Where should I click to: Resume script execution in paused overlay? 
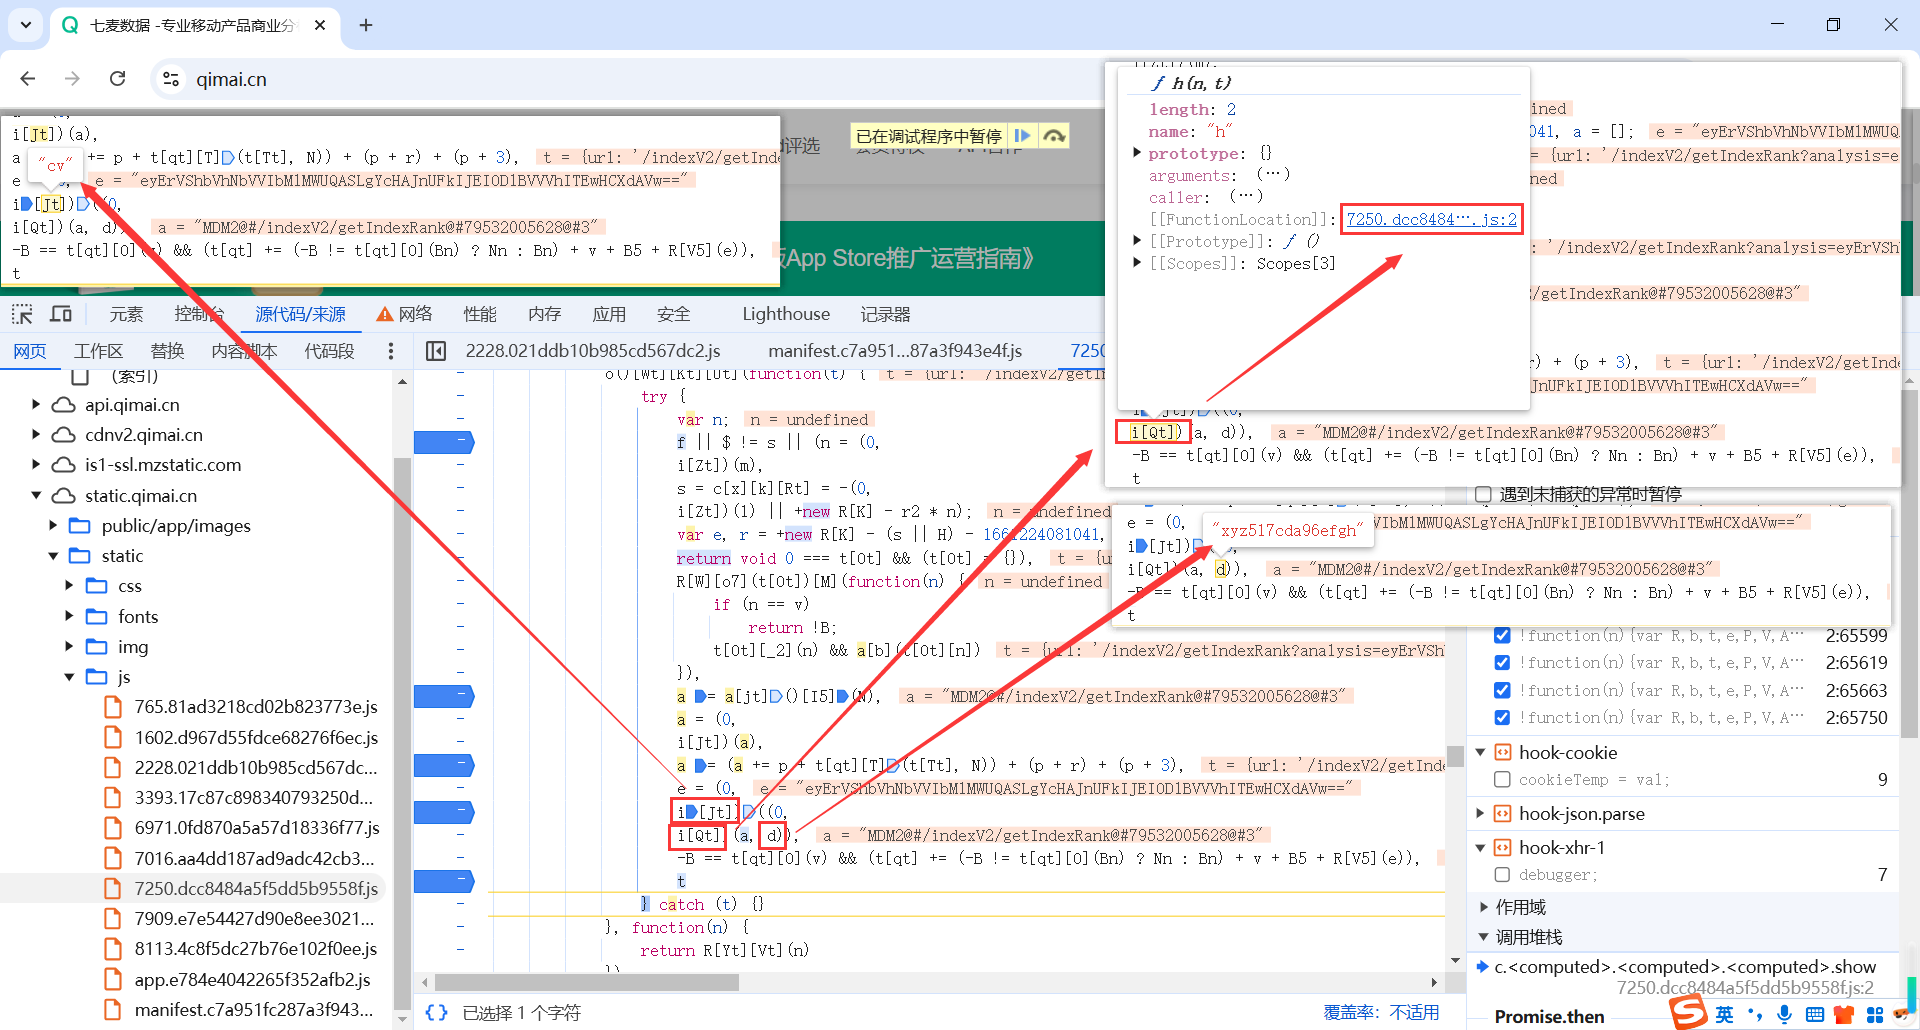[1022, 136]
